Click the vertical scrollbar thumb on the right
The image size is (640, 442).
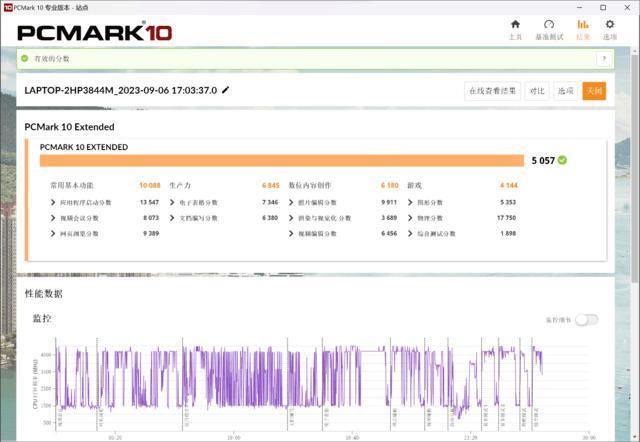click(635, 167)
